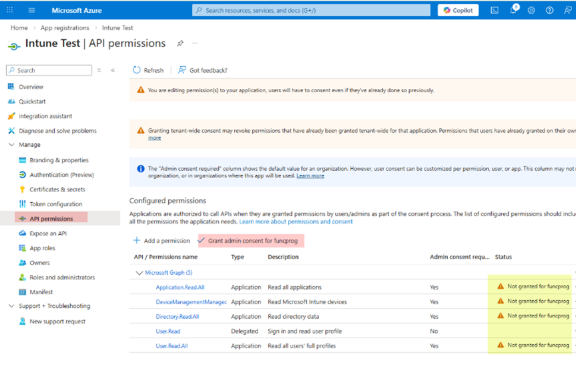The width and height of the screenshot is (576, 370).
Task: Open the help question mark icon
Action: tap(550, 10)
